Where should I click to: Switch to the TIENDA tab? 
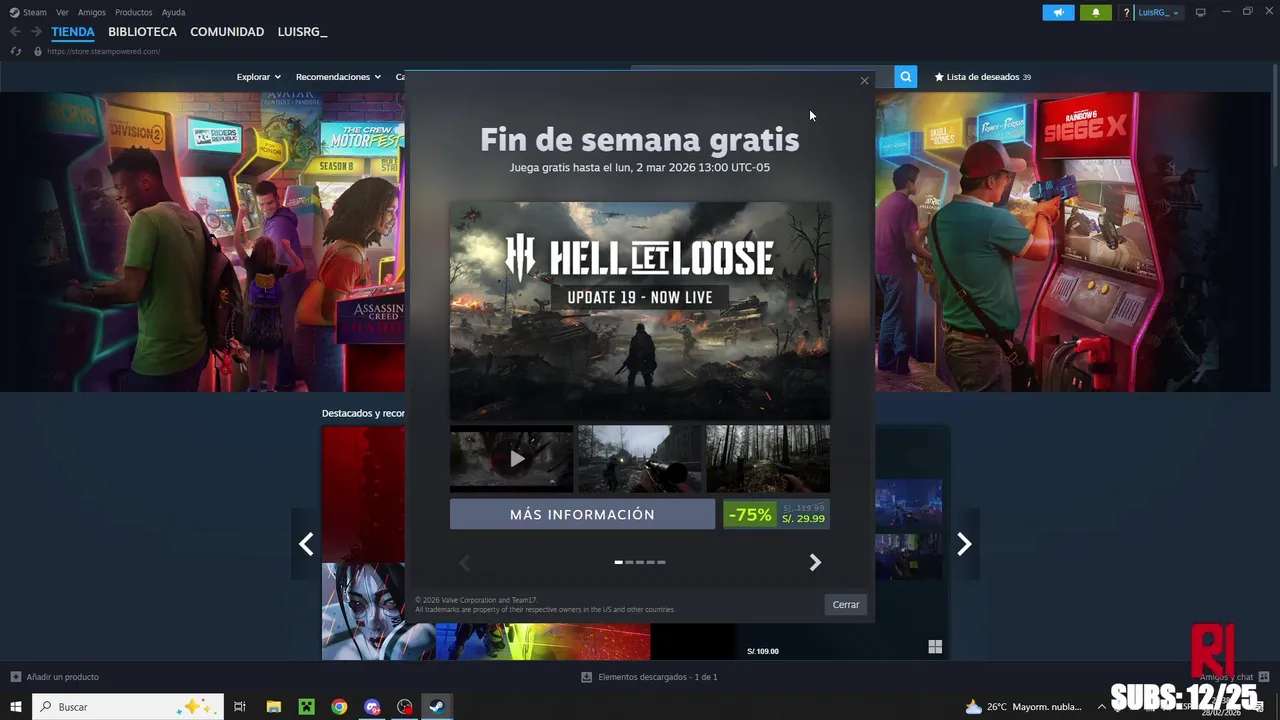pyautogui.click(x=73, y=32)
